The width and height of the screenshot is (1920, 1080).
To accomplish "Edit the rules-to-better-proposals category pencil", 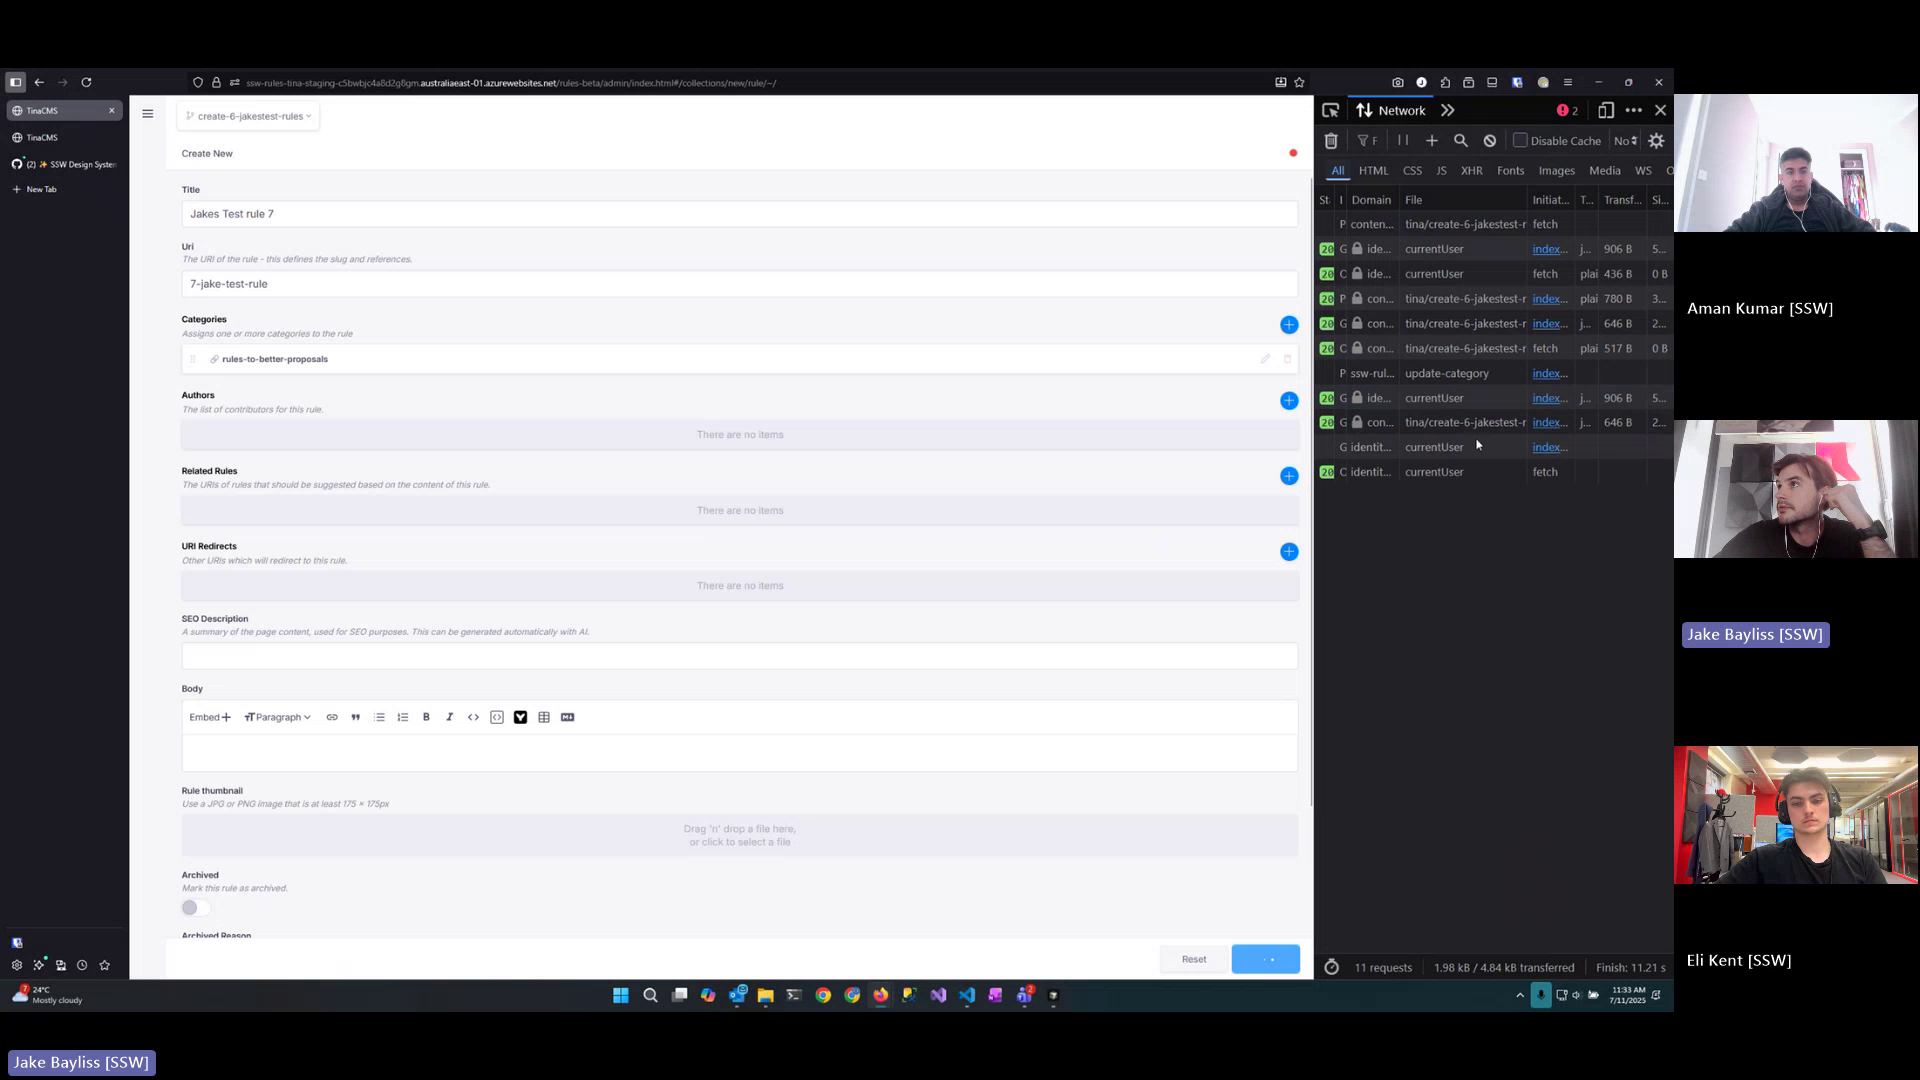I will [x=1265, y=359].
